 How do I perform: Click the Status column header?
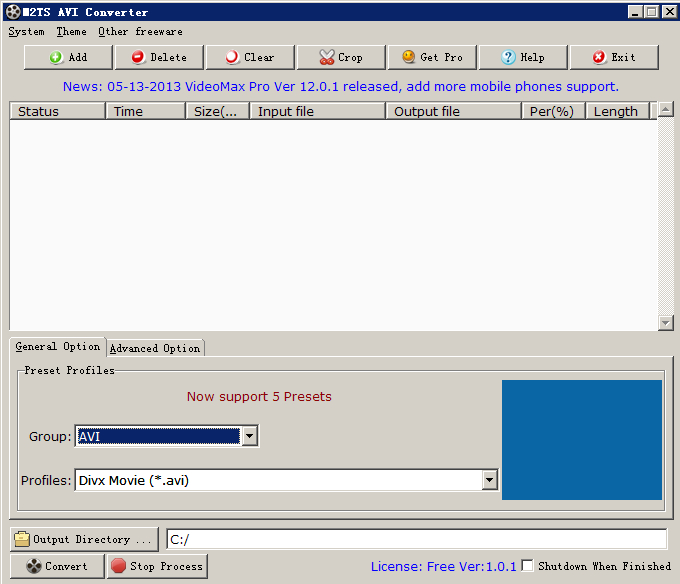point(57,111)
